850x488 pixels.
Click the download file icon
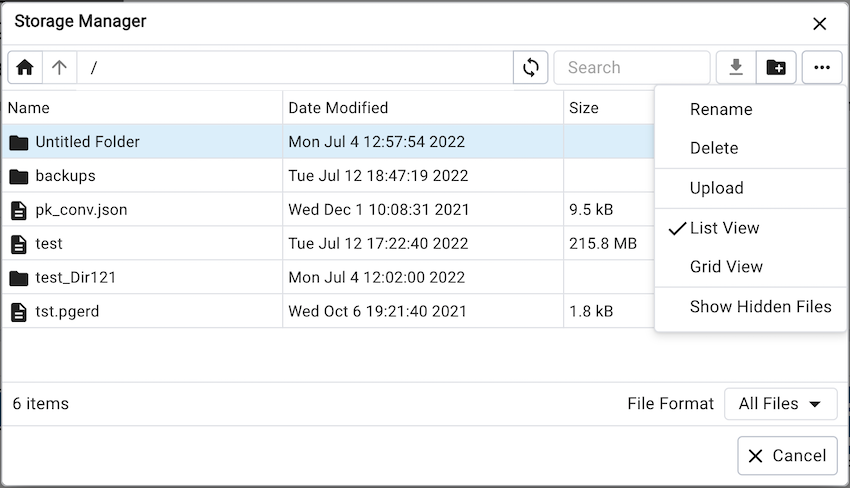pyautogui.click(x=736, y=68)
